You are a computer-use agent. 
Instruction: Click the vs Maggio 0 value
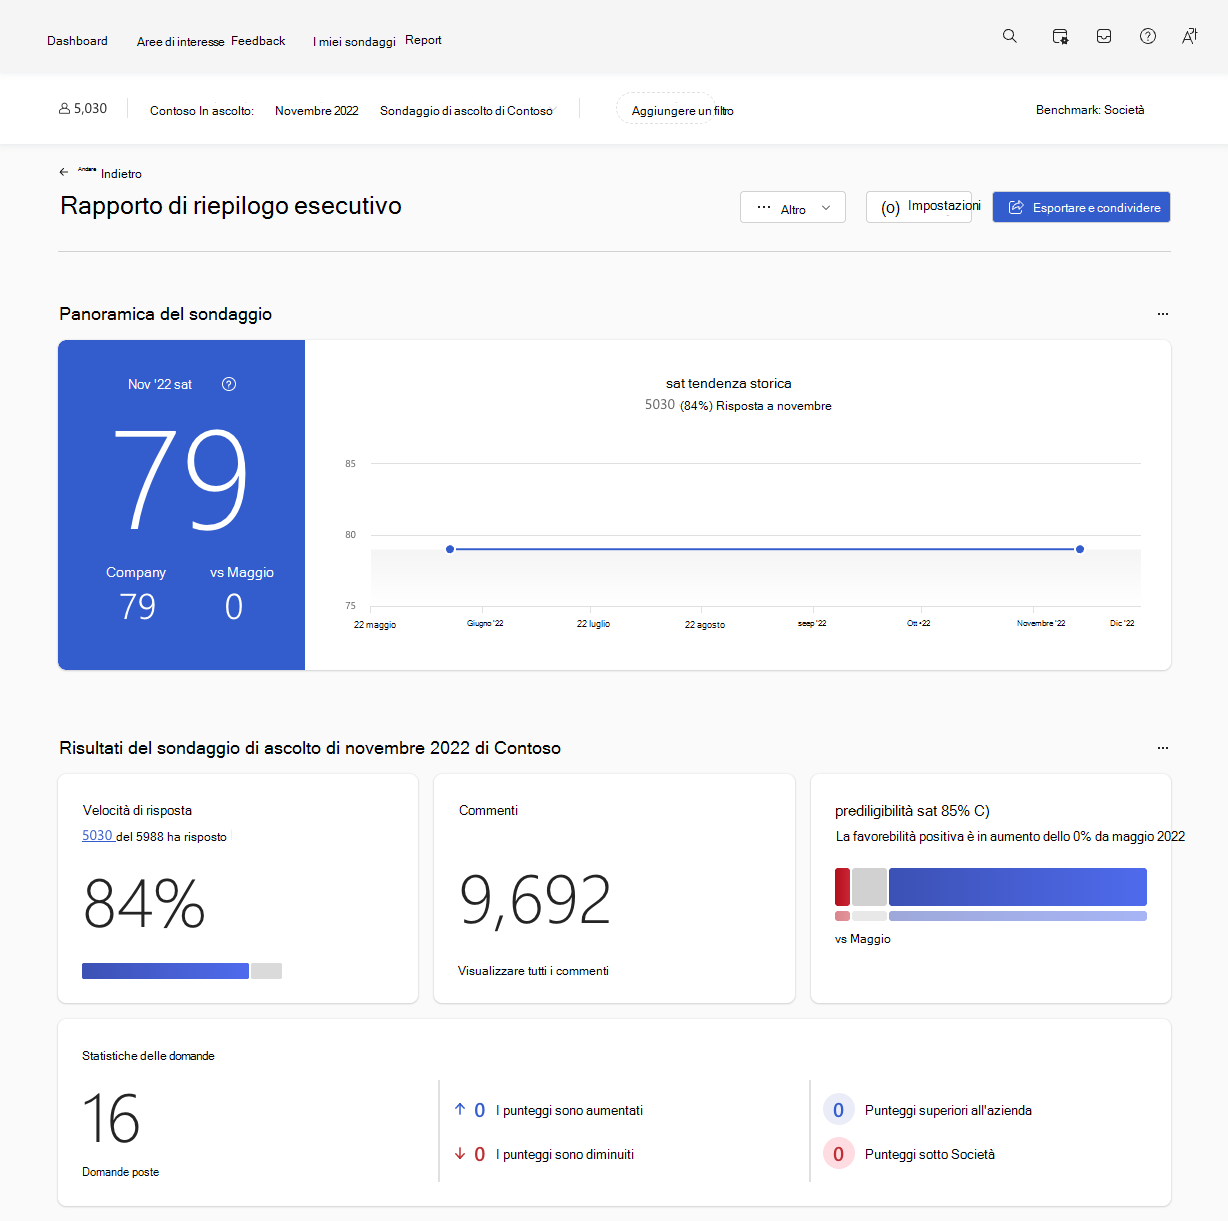(234, 607)
